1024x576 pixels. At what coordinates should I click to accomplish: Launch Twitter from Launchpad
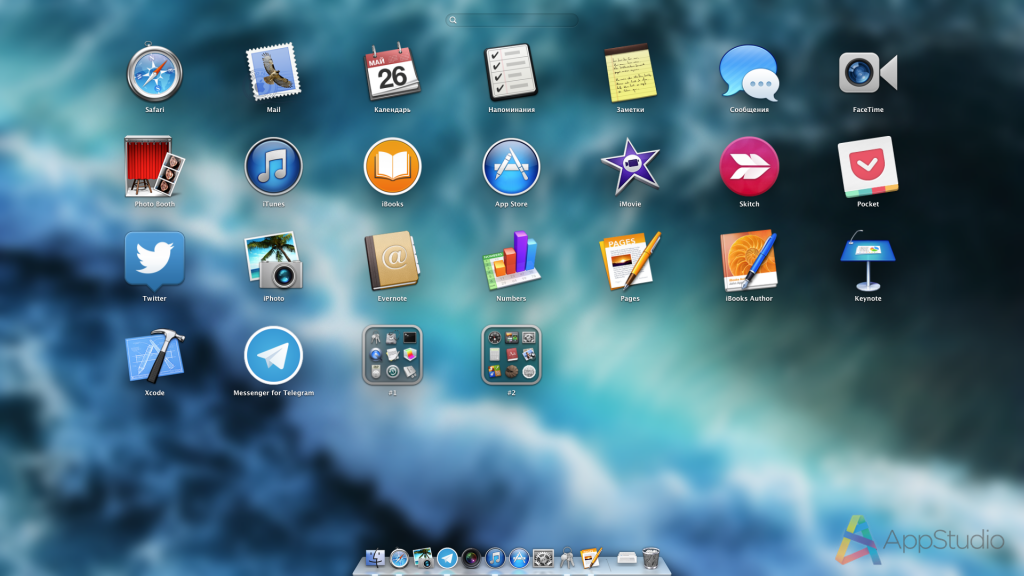(x=154, y=260)
